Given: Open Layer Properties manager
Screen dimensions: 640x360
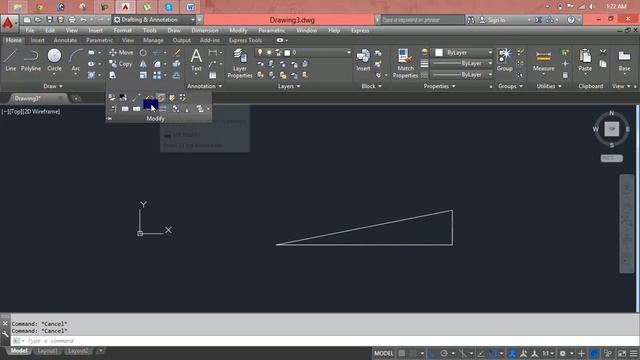Looking at the screenshot, I should pyautogui.click(x=240, y=63).
